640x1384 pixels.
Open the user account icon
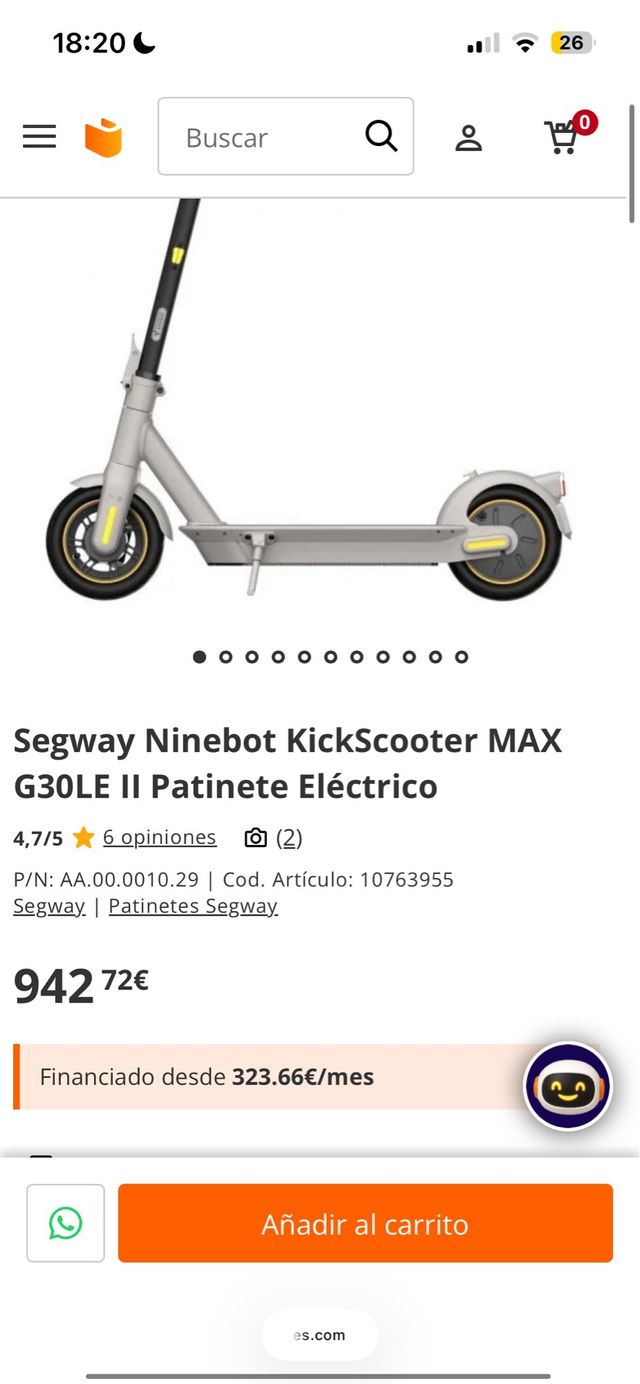click(x=468, y=138)
